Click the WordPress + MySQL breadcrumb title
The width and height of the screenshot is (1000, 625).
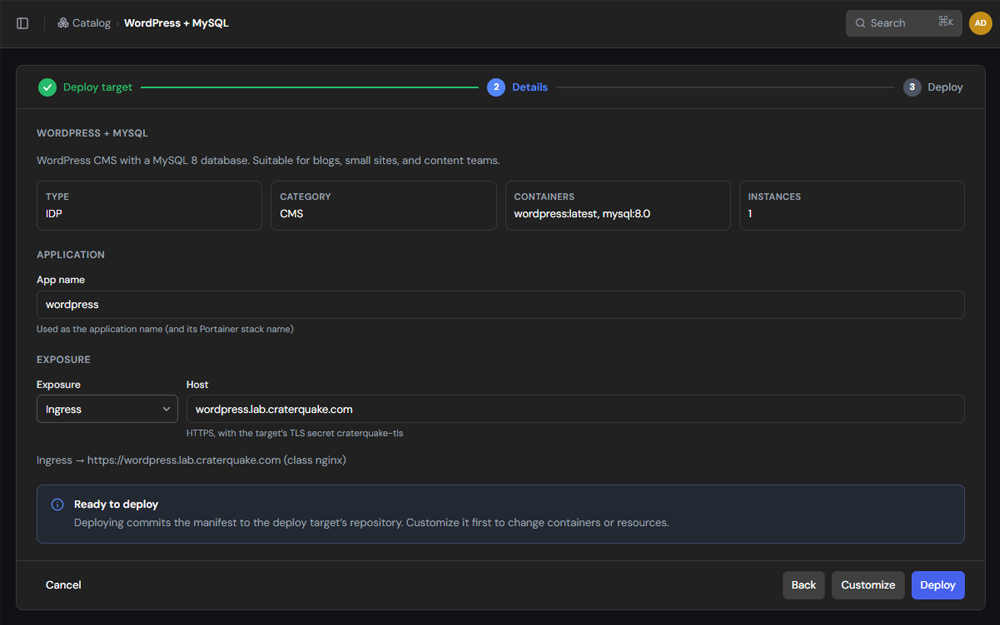(176, 23)
